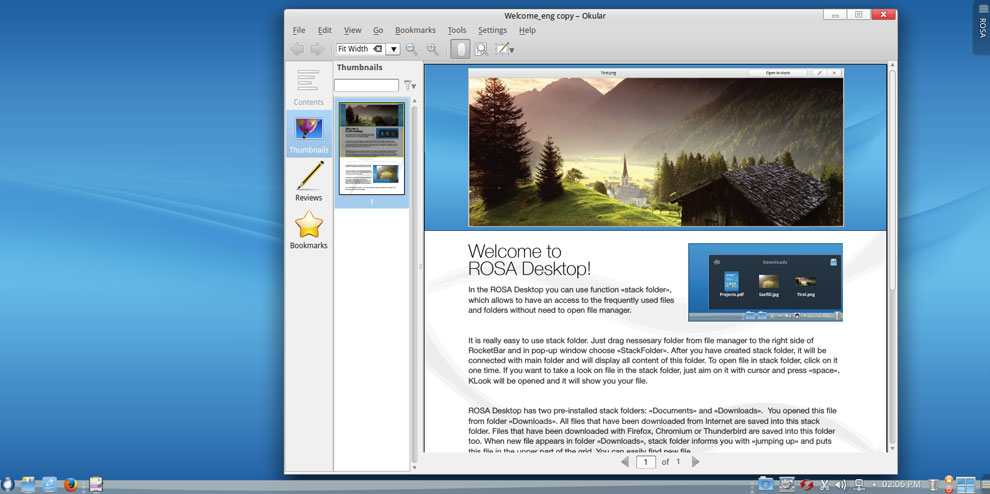Expand the zoom level dropdown arrow
Screen dimensions: 990x494
[x=393, y=49]
